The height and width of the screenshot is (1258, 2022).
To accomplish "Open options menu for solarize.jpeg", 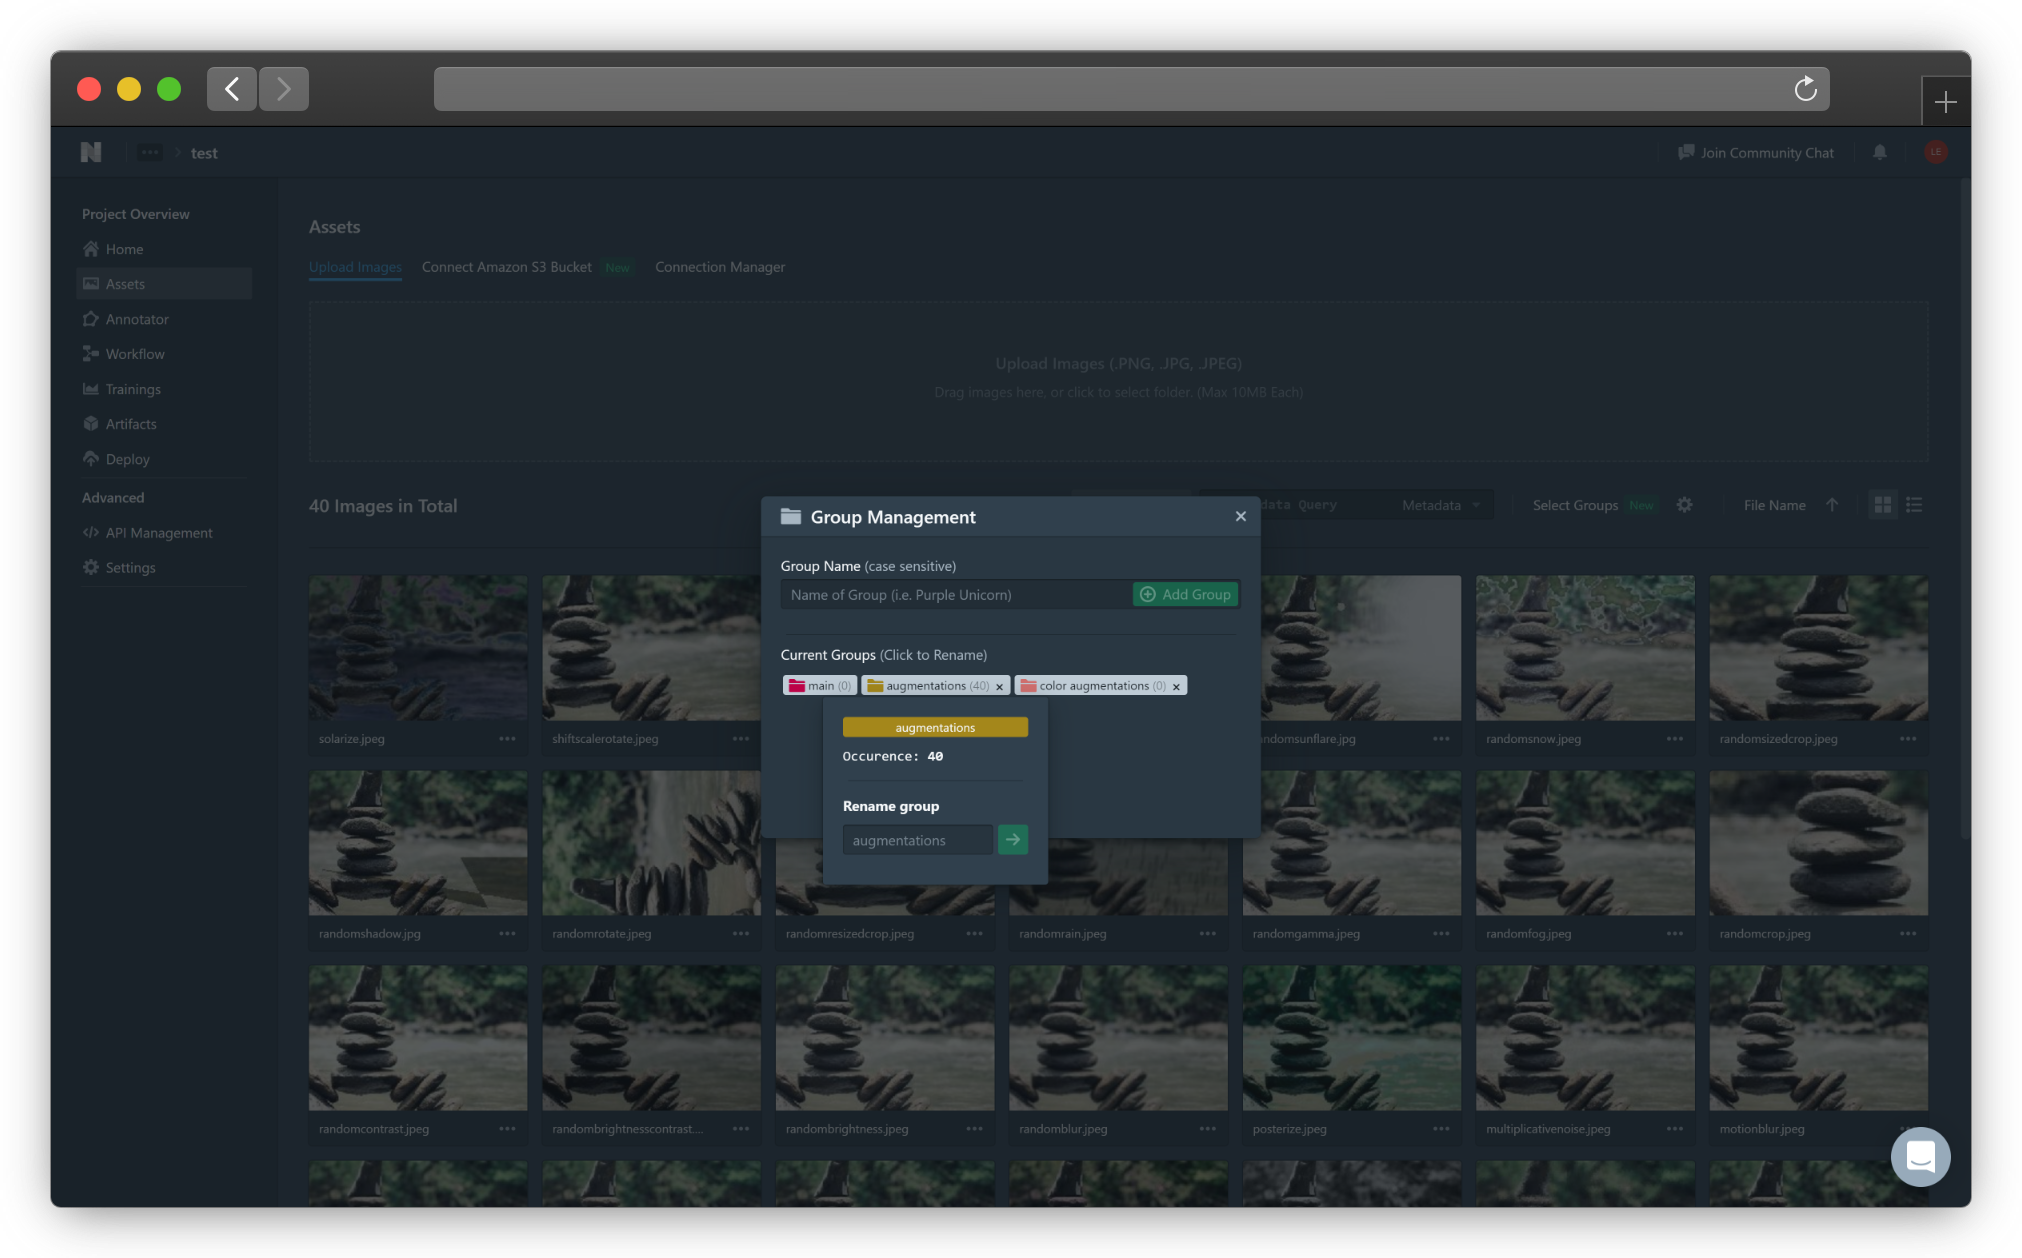I will [507, 739].
